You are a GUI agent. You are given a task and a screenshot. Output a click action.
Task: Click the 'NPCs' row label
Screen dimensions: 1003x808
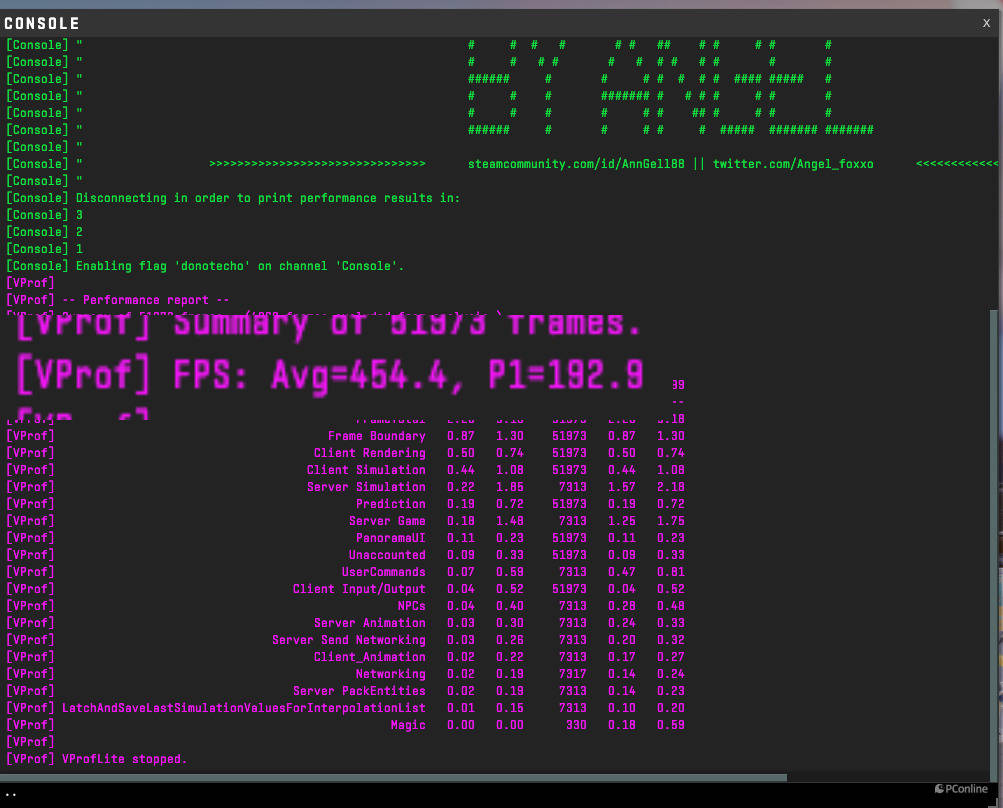click(x=411, y=606)
